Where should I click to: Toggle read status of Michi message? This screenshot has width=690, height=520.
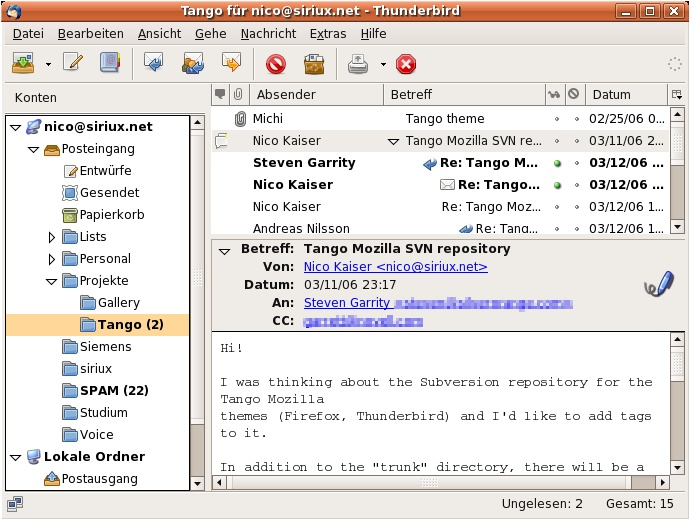tap(557, 119)
